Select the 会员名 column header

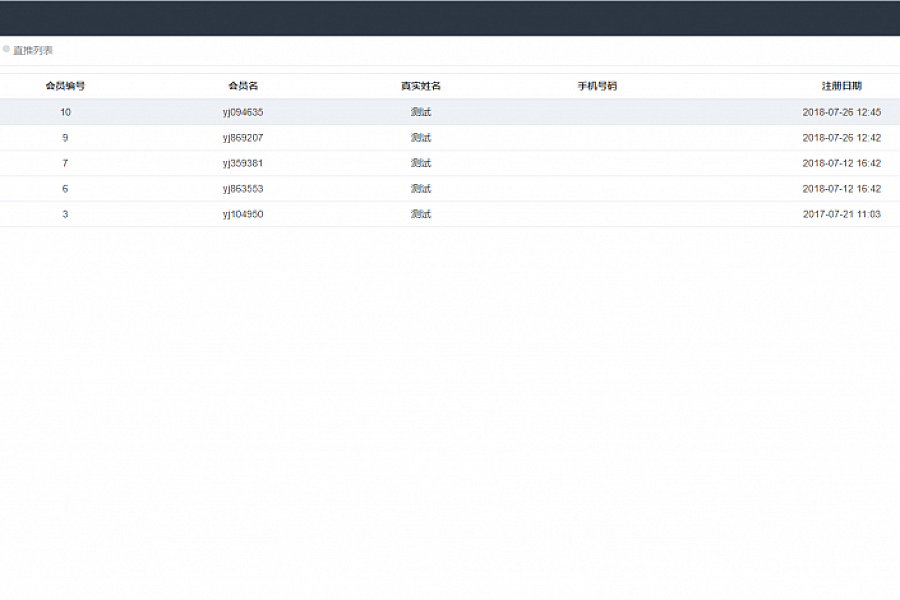243,86
